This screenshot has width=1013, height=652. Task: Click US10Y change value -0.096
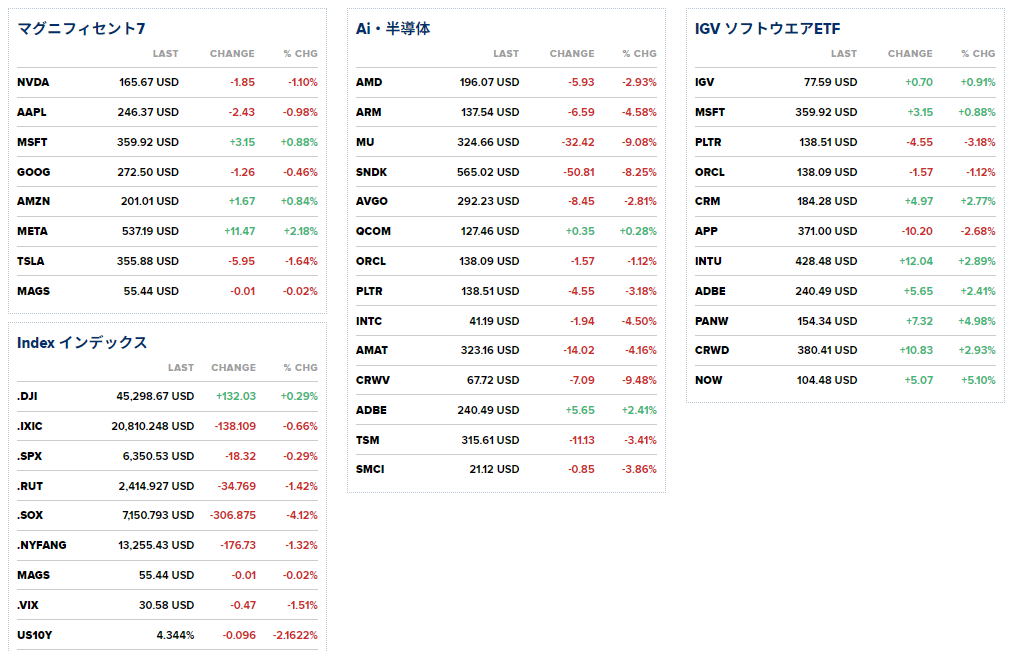[239, 635]
